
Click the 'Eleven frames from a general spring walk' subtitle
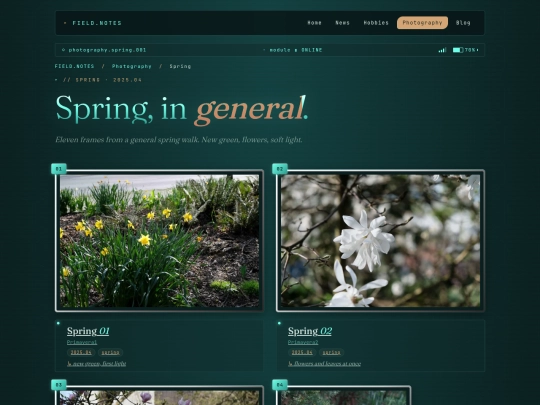pyautogui.click(x=179, y=140)
